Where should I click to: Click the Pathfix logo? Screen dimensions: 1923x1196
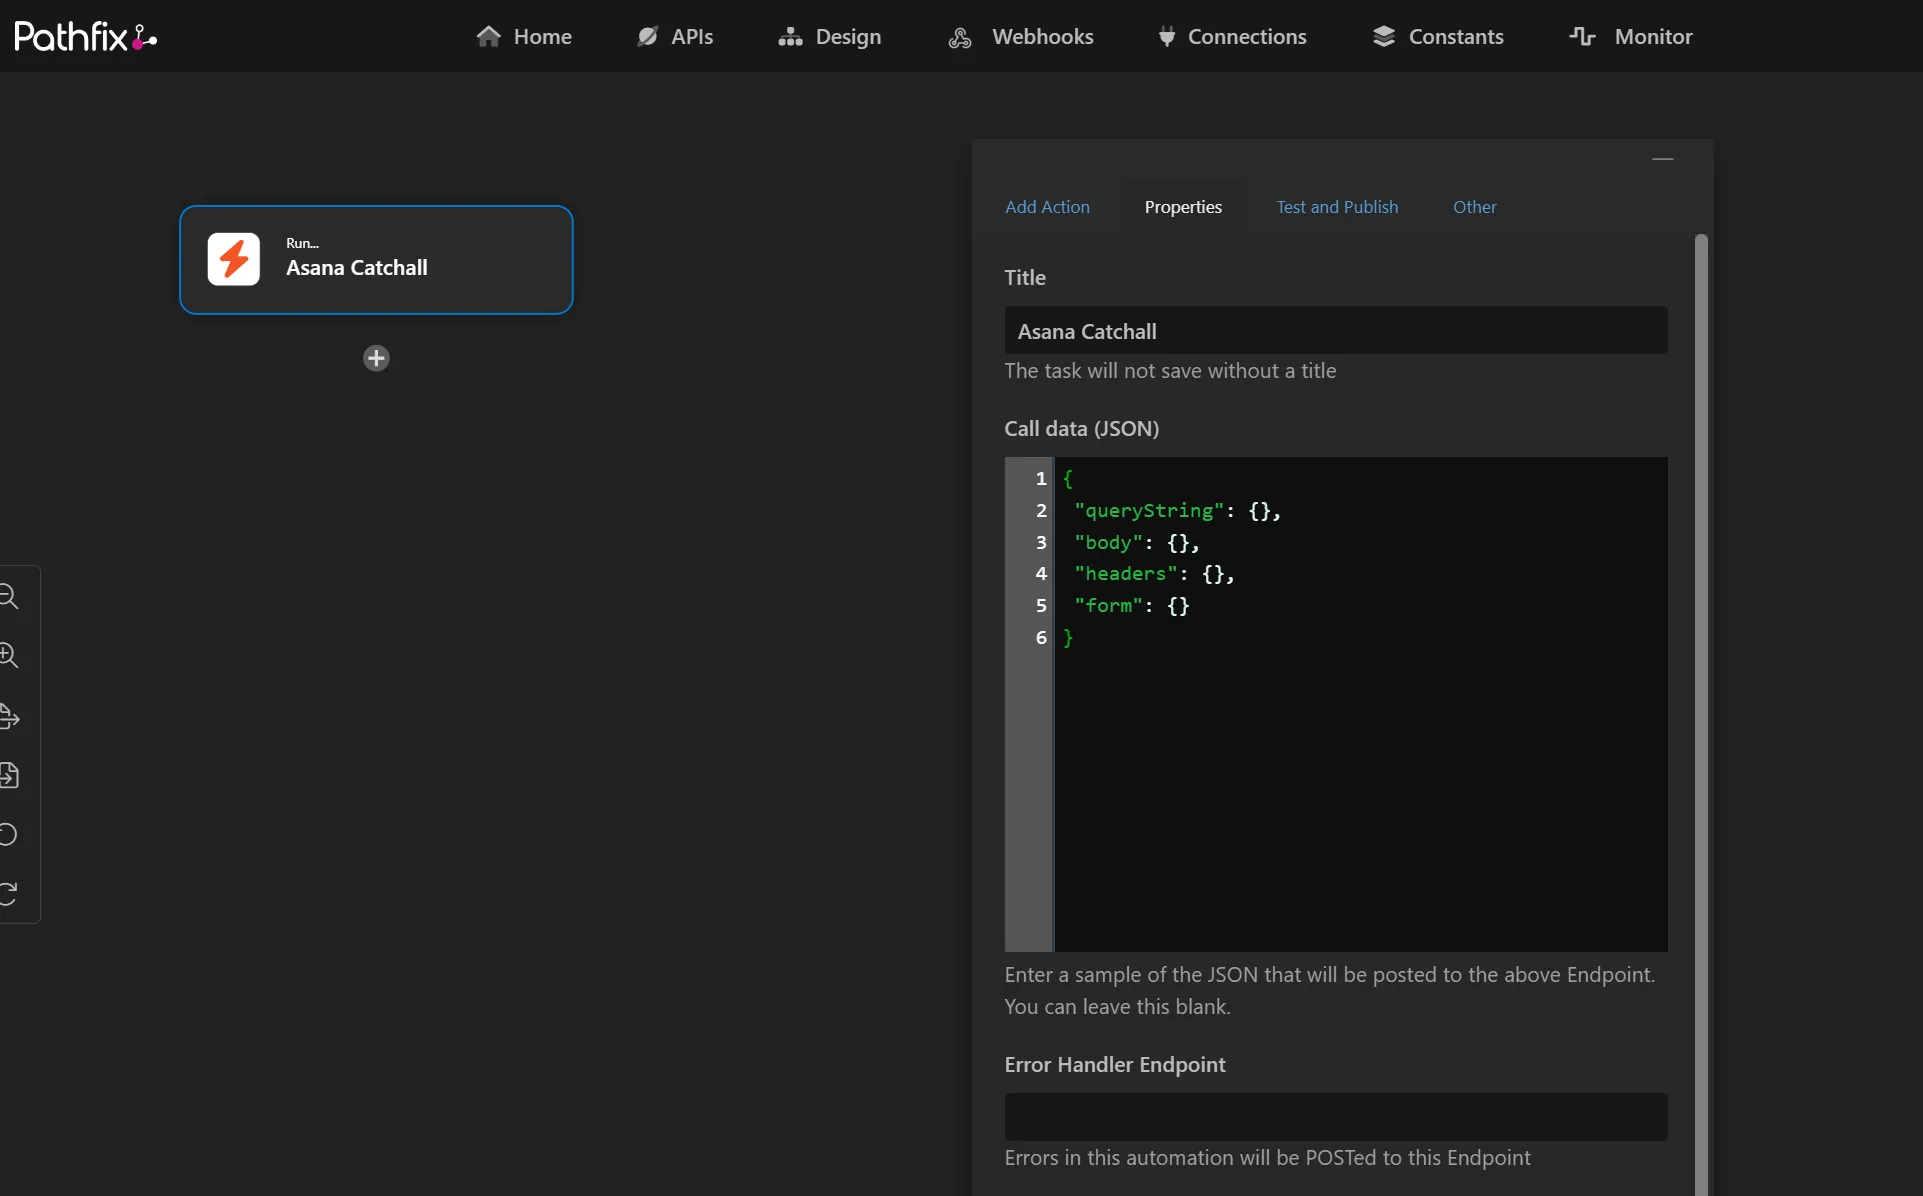[86, 37]
